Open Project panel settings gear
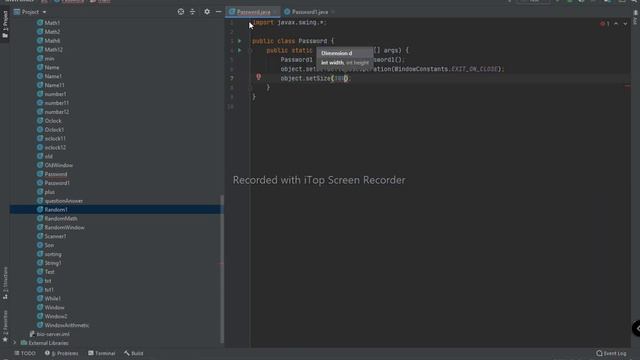Viewport: 640px width, 360px height. click(x=207, y=12)
